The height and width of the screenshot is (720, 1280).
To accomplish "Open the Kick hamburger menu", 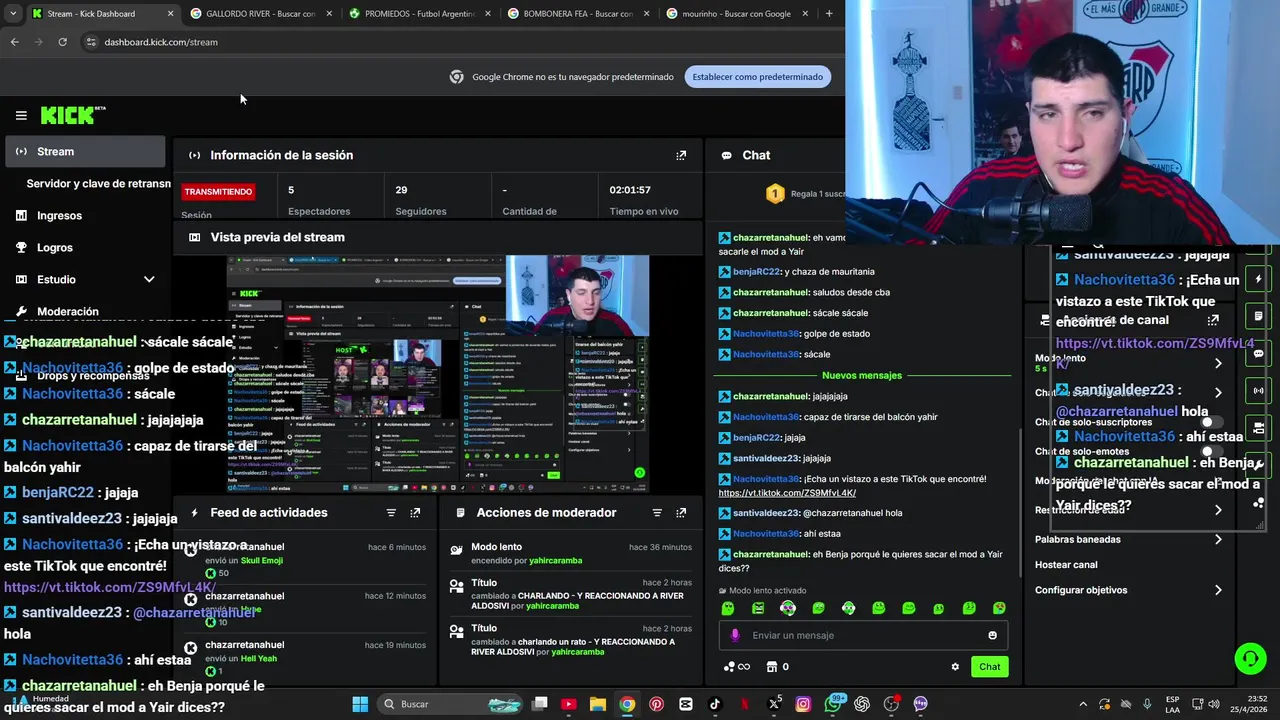I will click(x=21, y=116).
